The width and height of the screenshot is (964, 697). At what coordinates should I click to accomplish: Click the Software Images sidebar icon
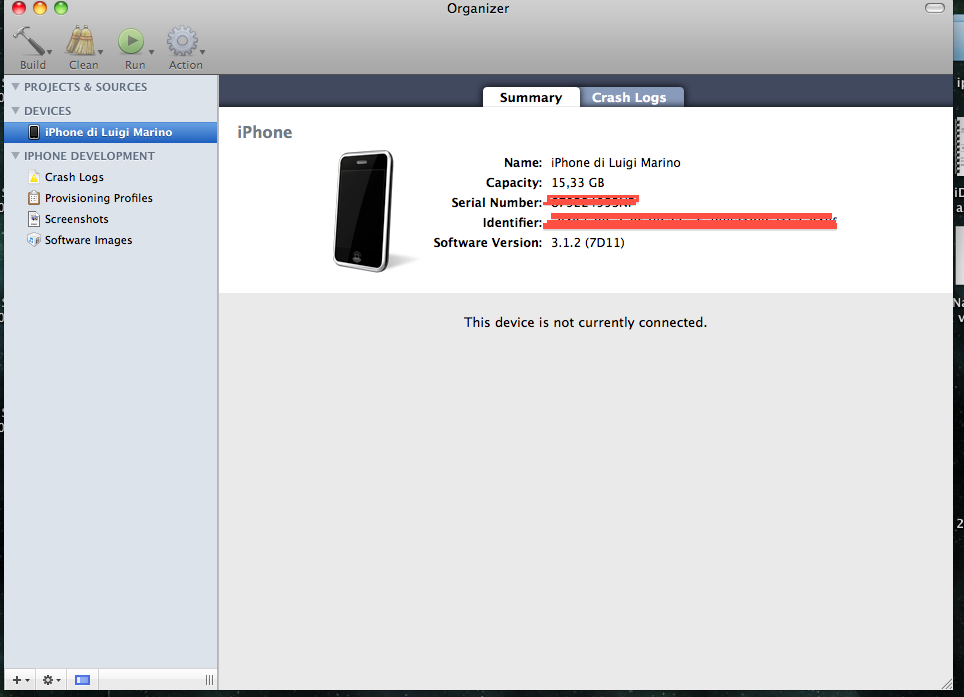34,240
